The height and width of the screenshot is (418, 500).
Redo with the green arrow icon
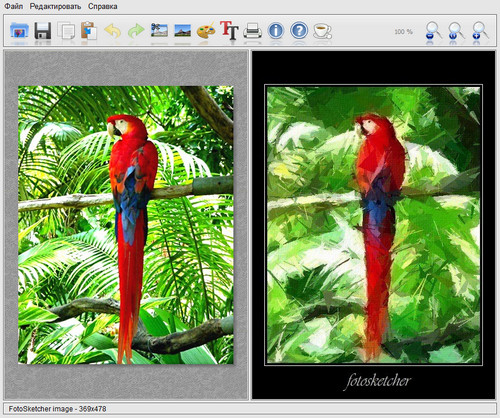(136, 31)
